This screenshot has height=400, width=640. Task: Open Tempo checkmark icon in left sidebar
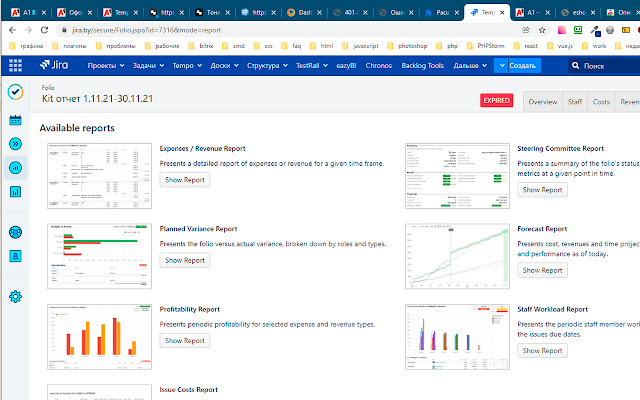coord(15,92)
